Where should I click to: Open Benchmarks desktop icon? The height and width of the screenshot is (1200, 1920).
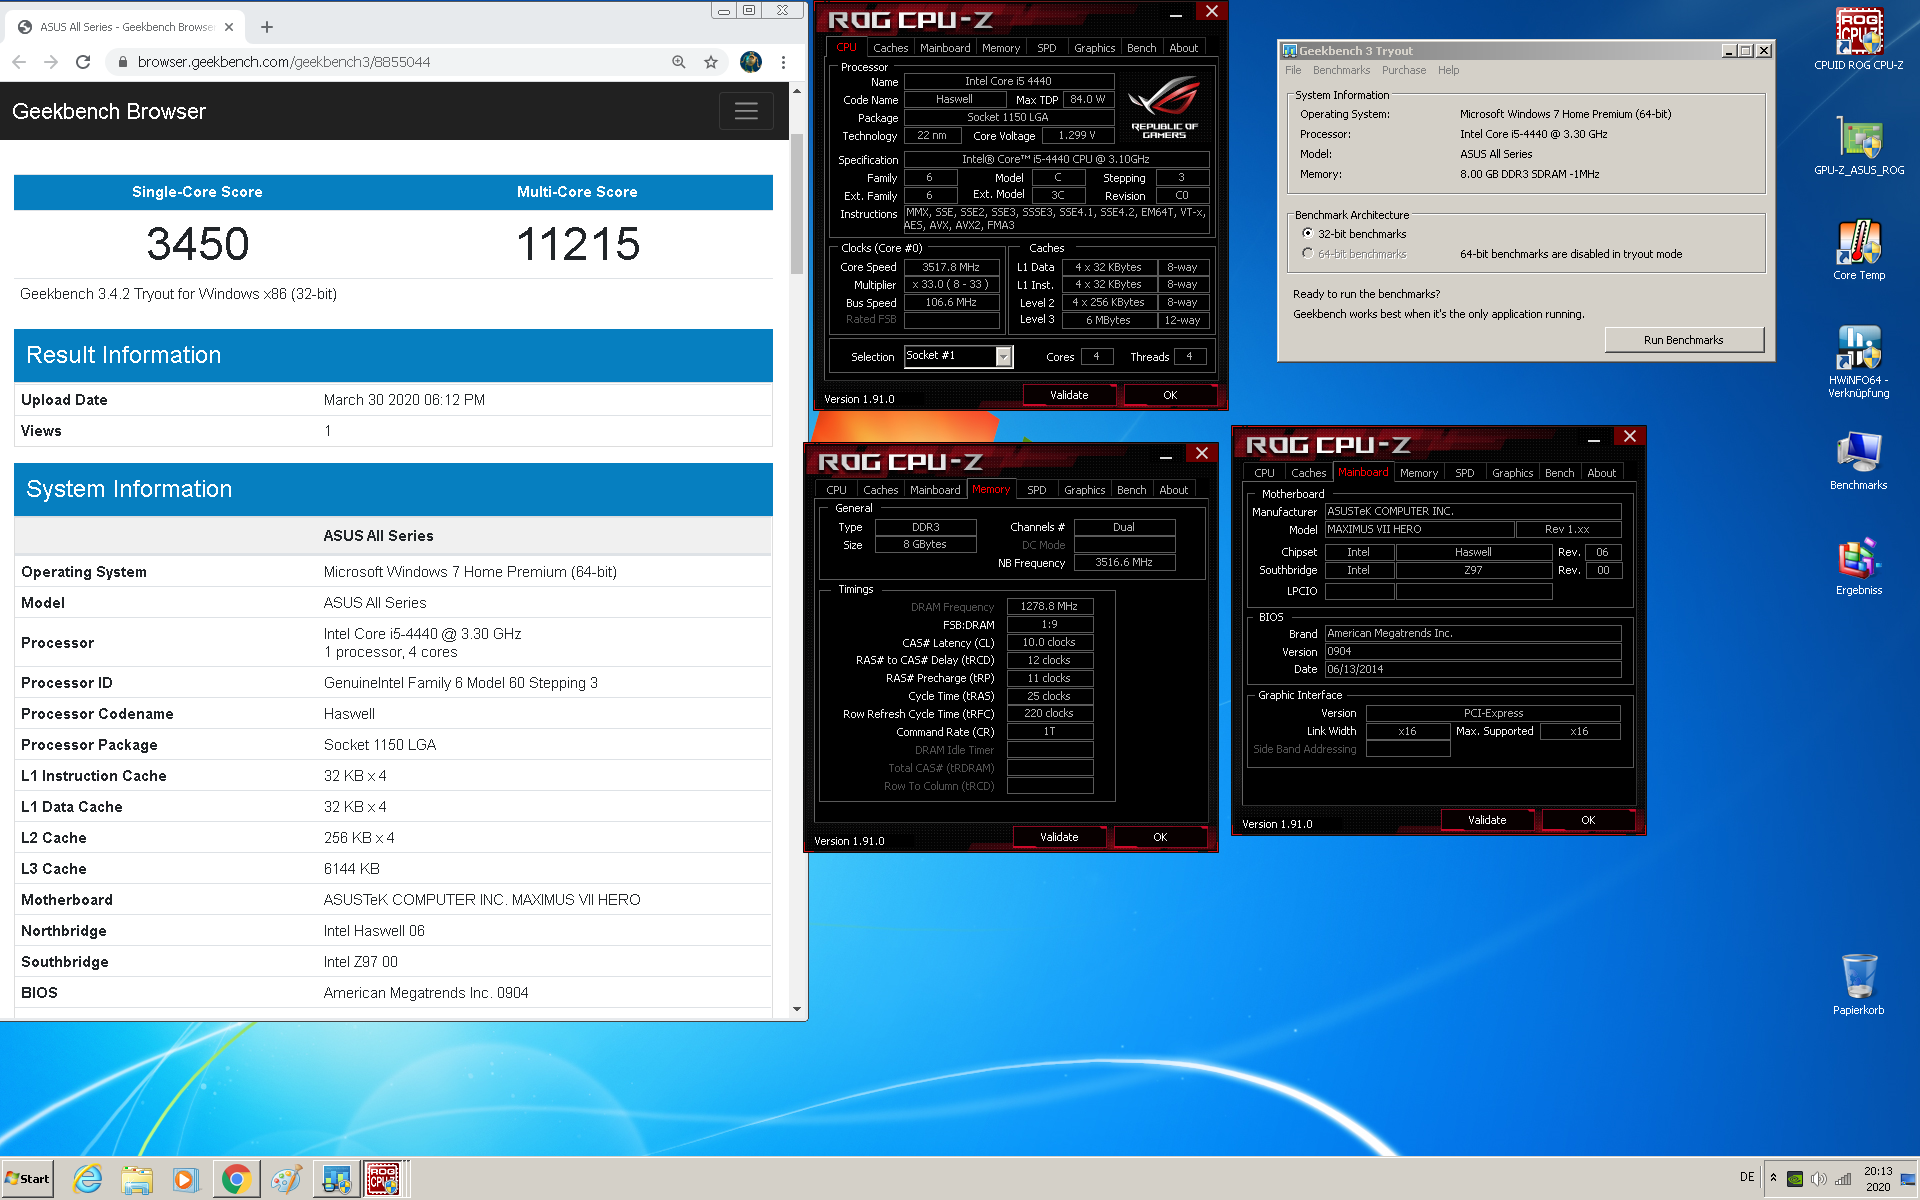tap(1858, 460)
